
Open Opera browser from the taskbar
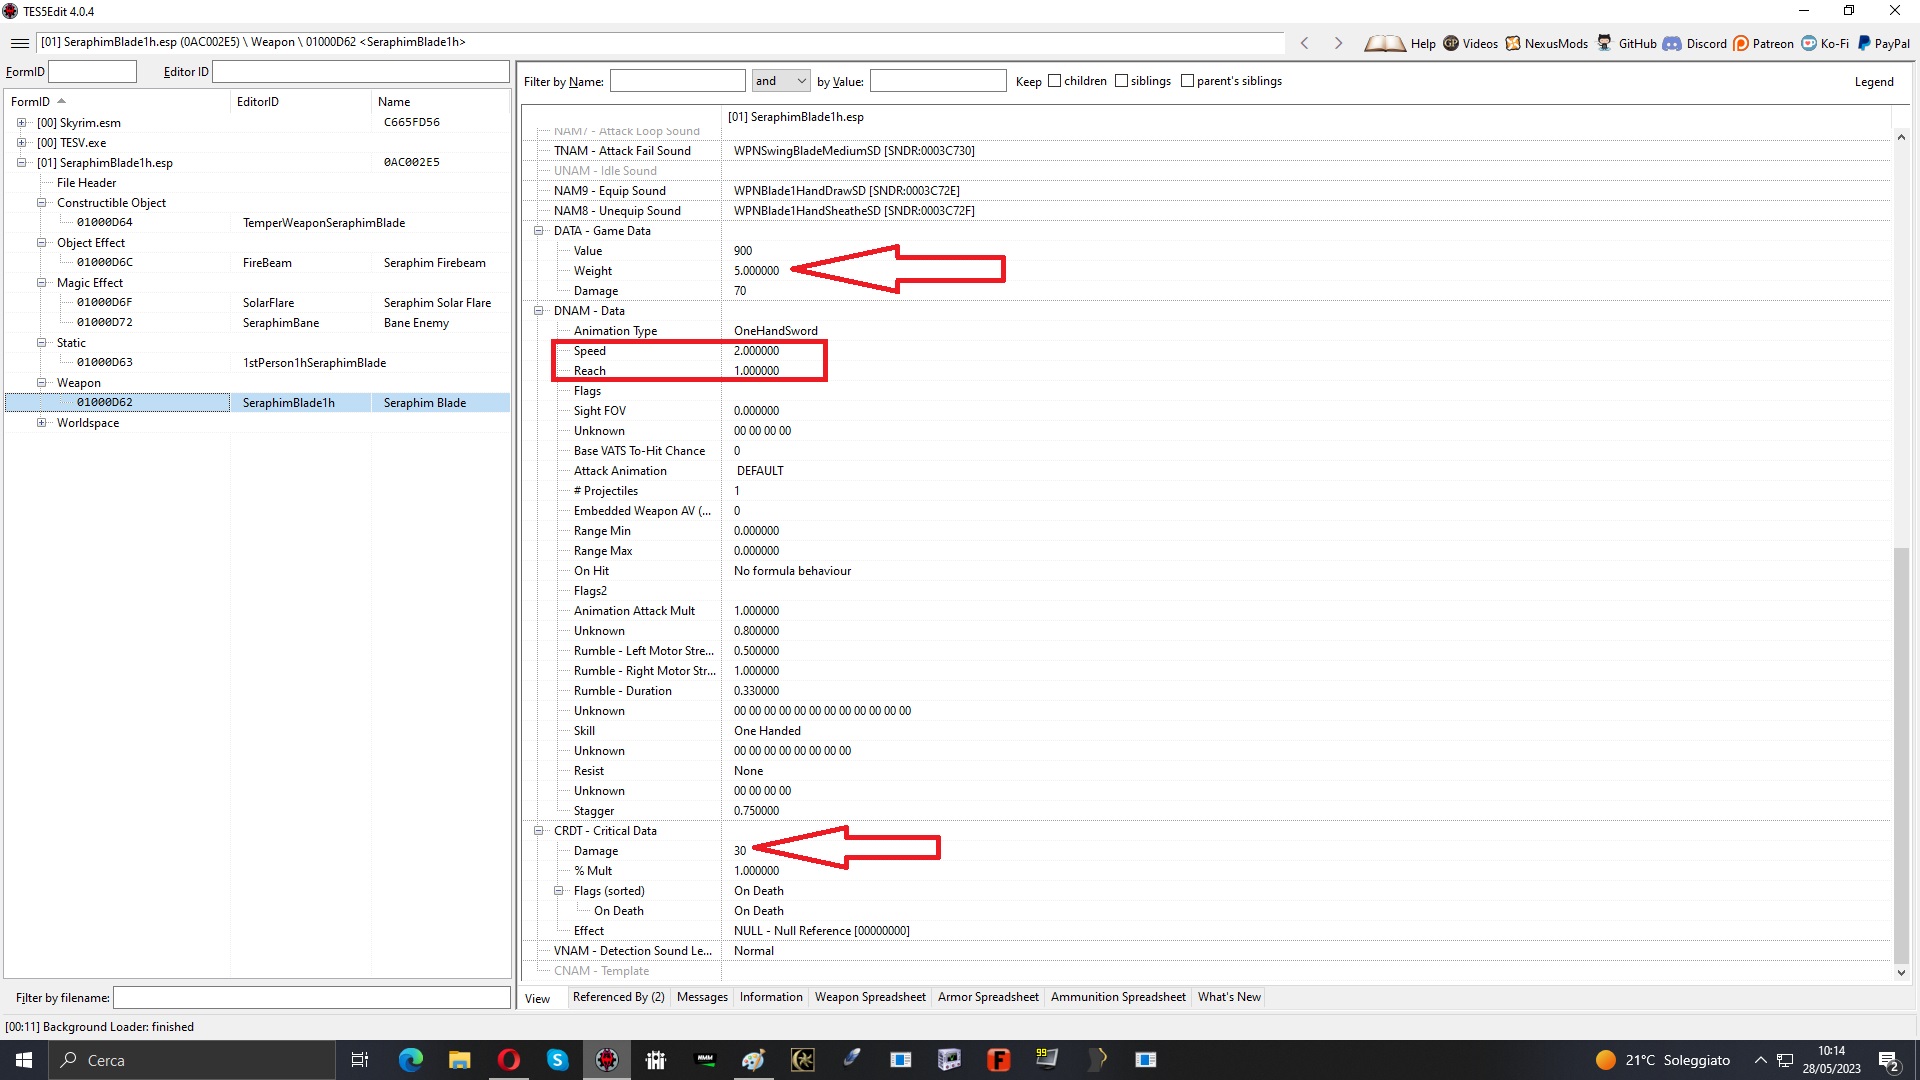(508, 1060)
